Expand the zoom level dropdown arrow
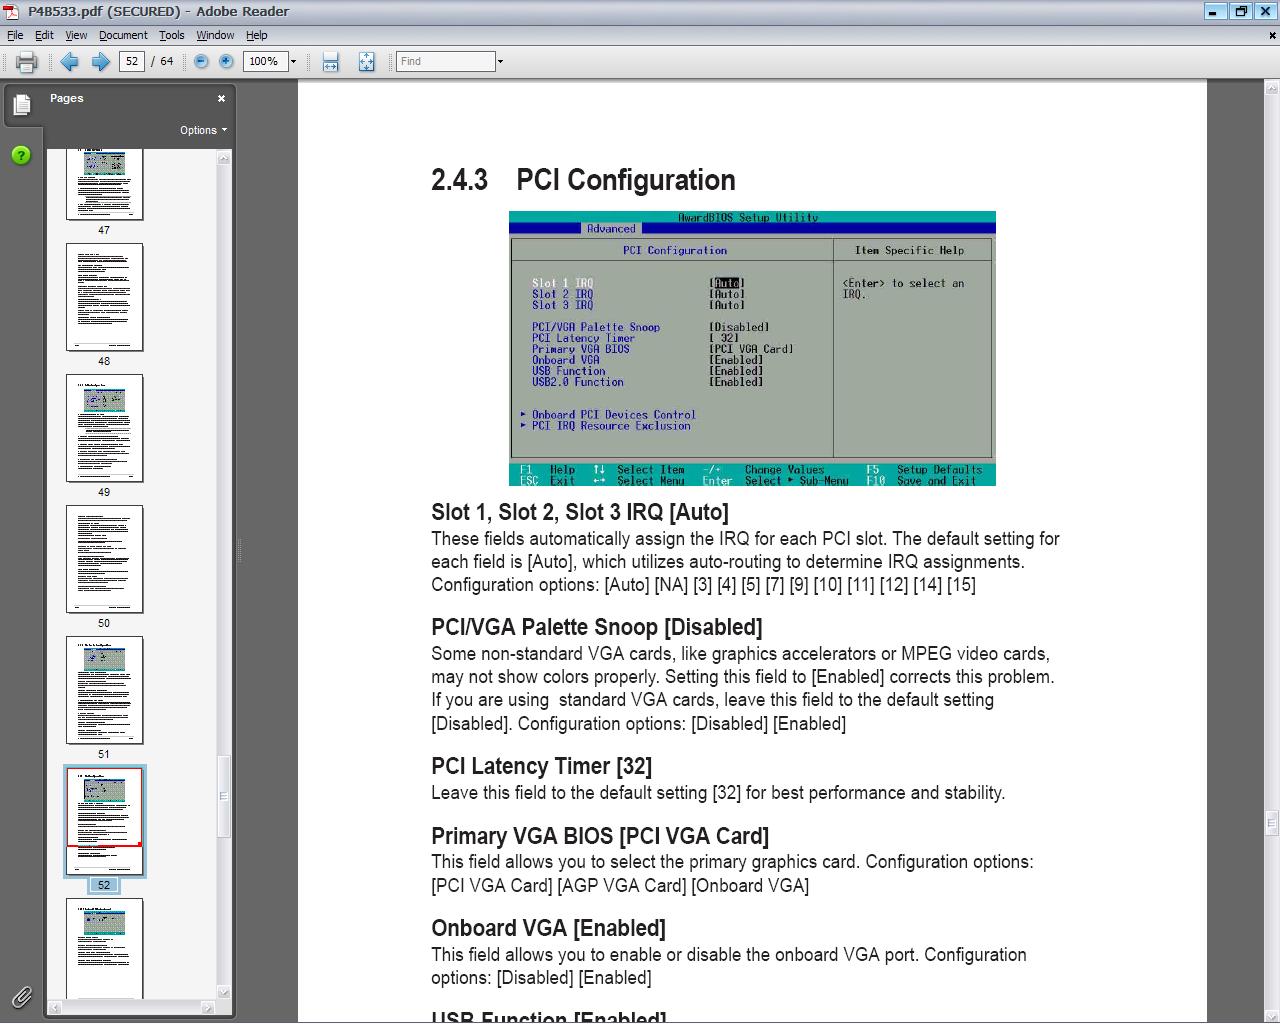The width and height of the screenshot is (1280, 1024). (294, 62)
